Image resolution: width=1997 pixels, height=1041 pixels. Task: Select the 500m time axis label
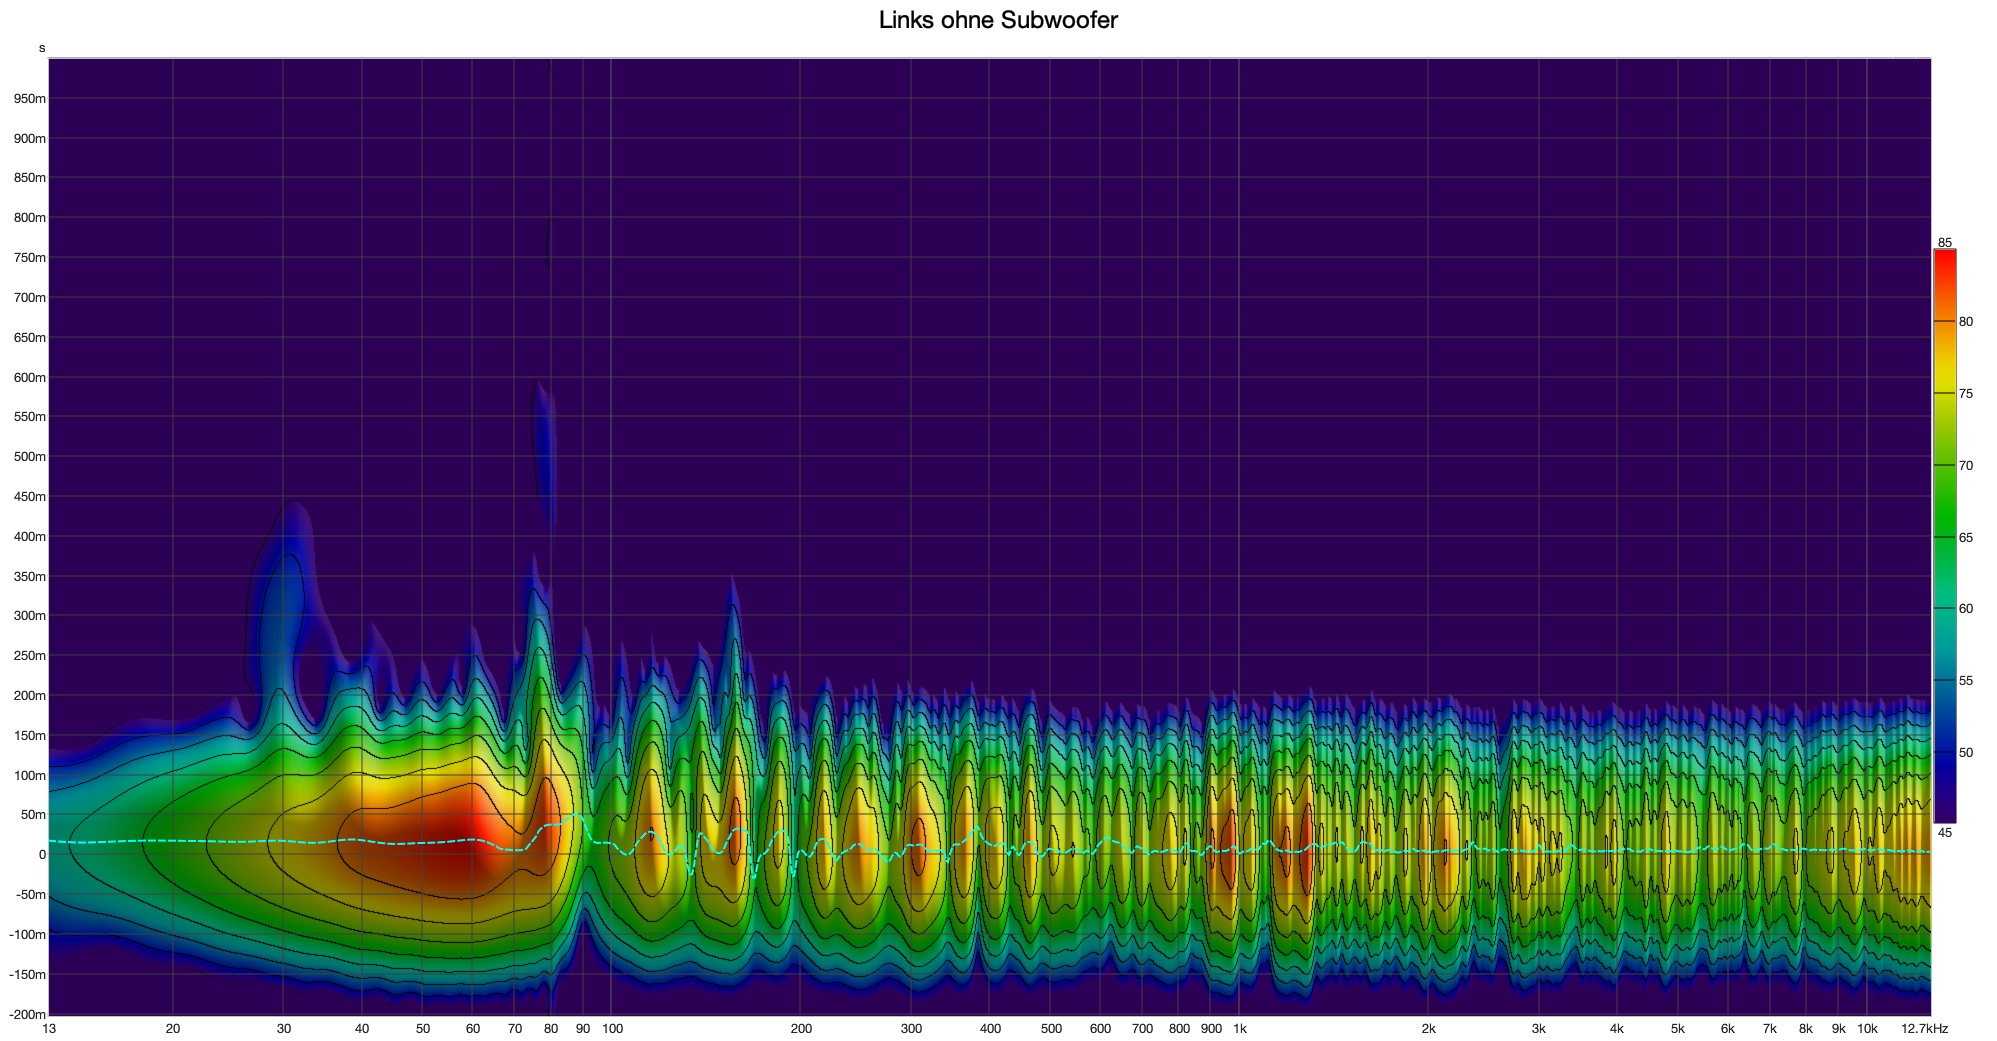click(x=29, y=457)
